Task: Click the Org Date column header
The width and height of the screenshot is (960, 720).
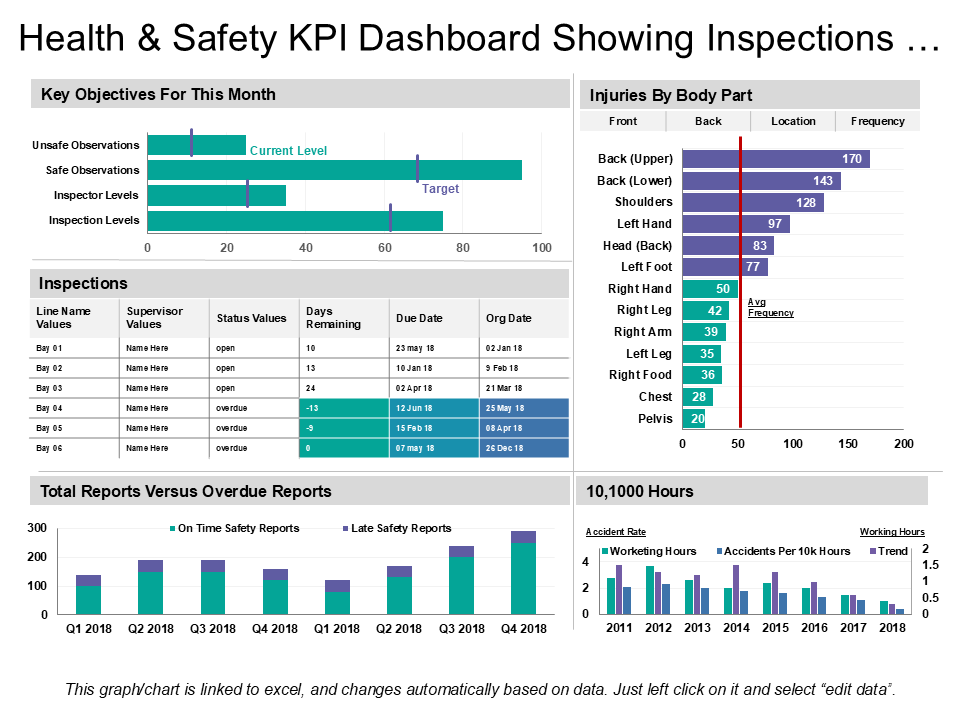Action: 524,318
